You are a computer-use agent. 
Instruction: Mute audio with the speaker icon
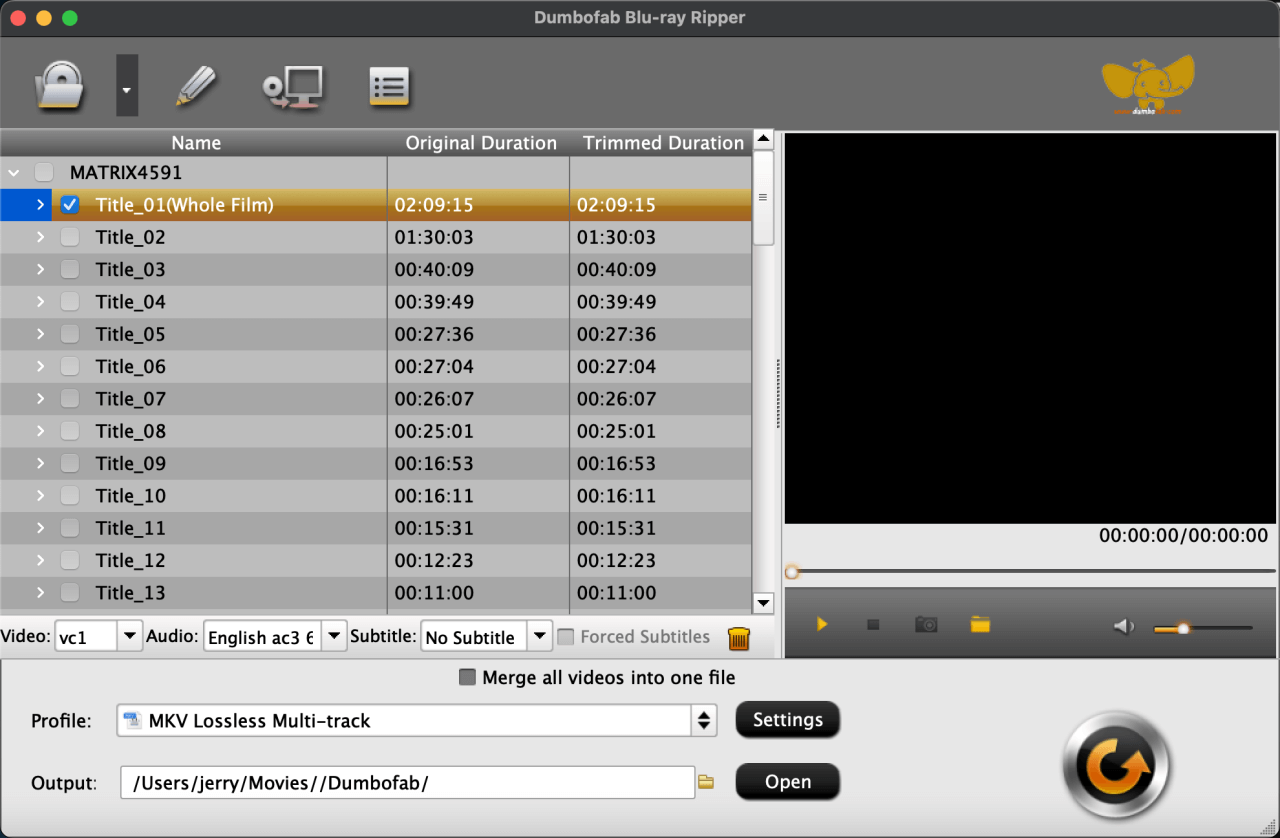point(1122,626)
